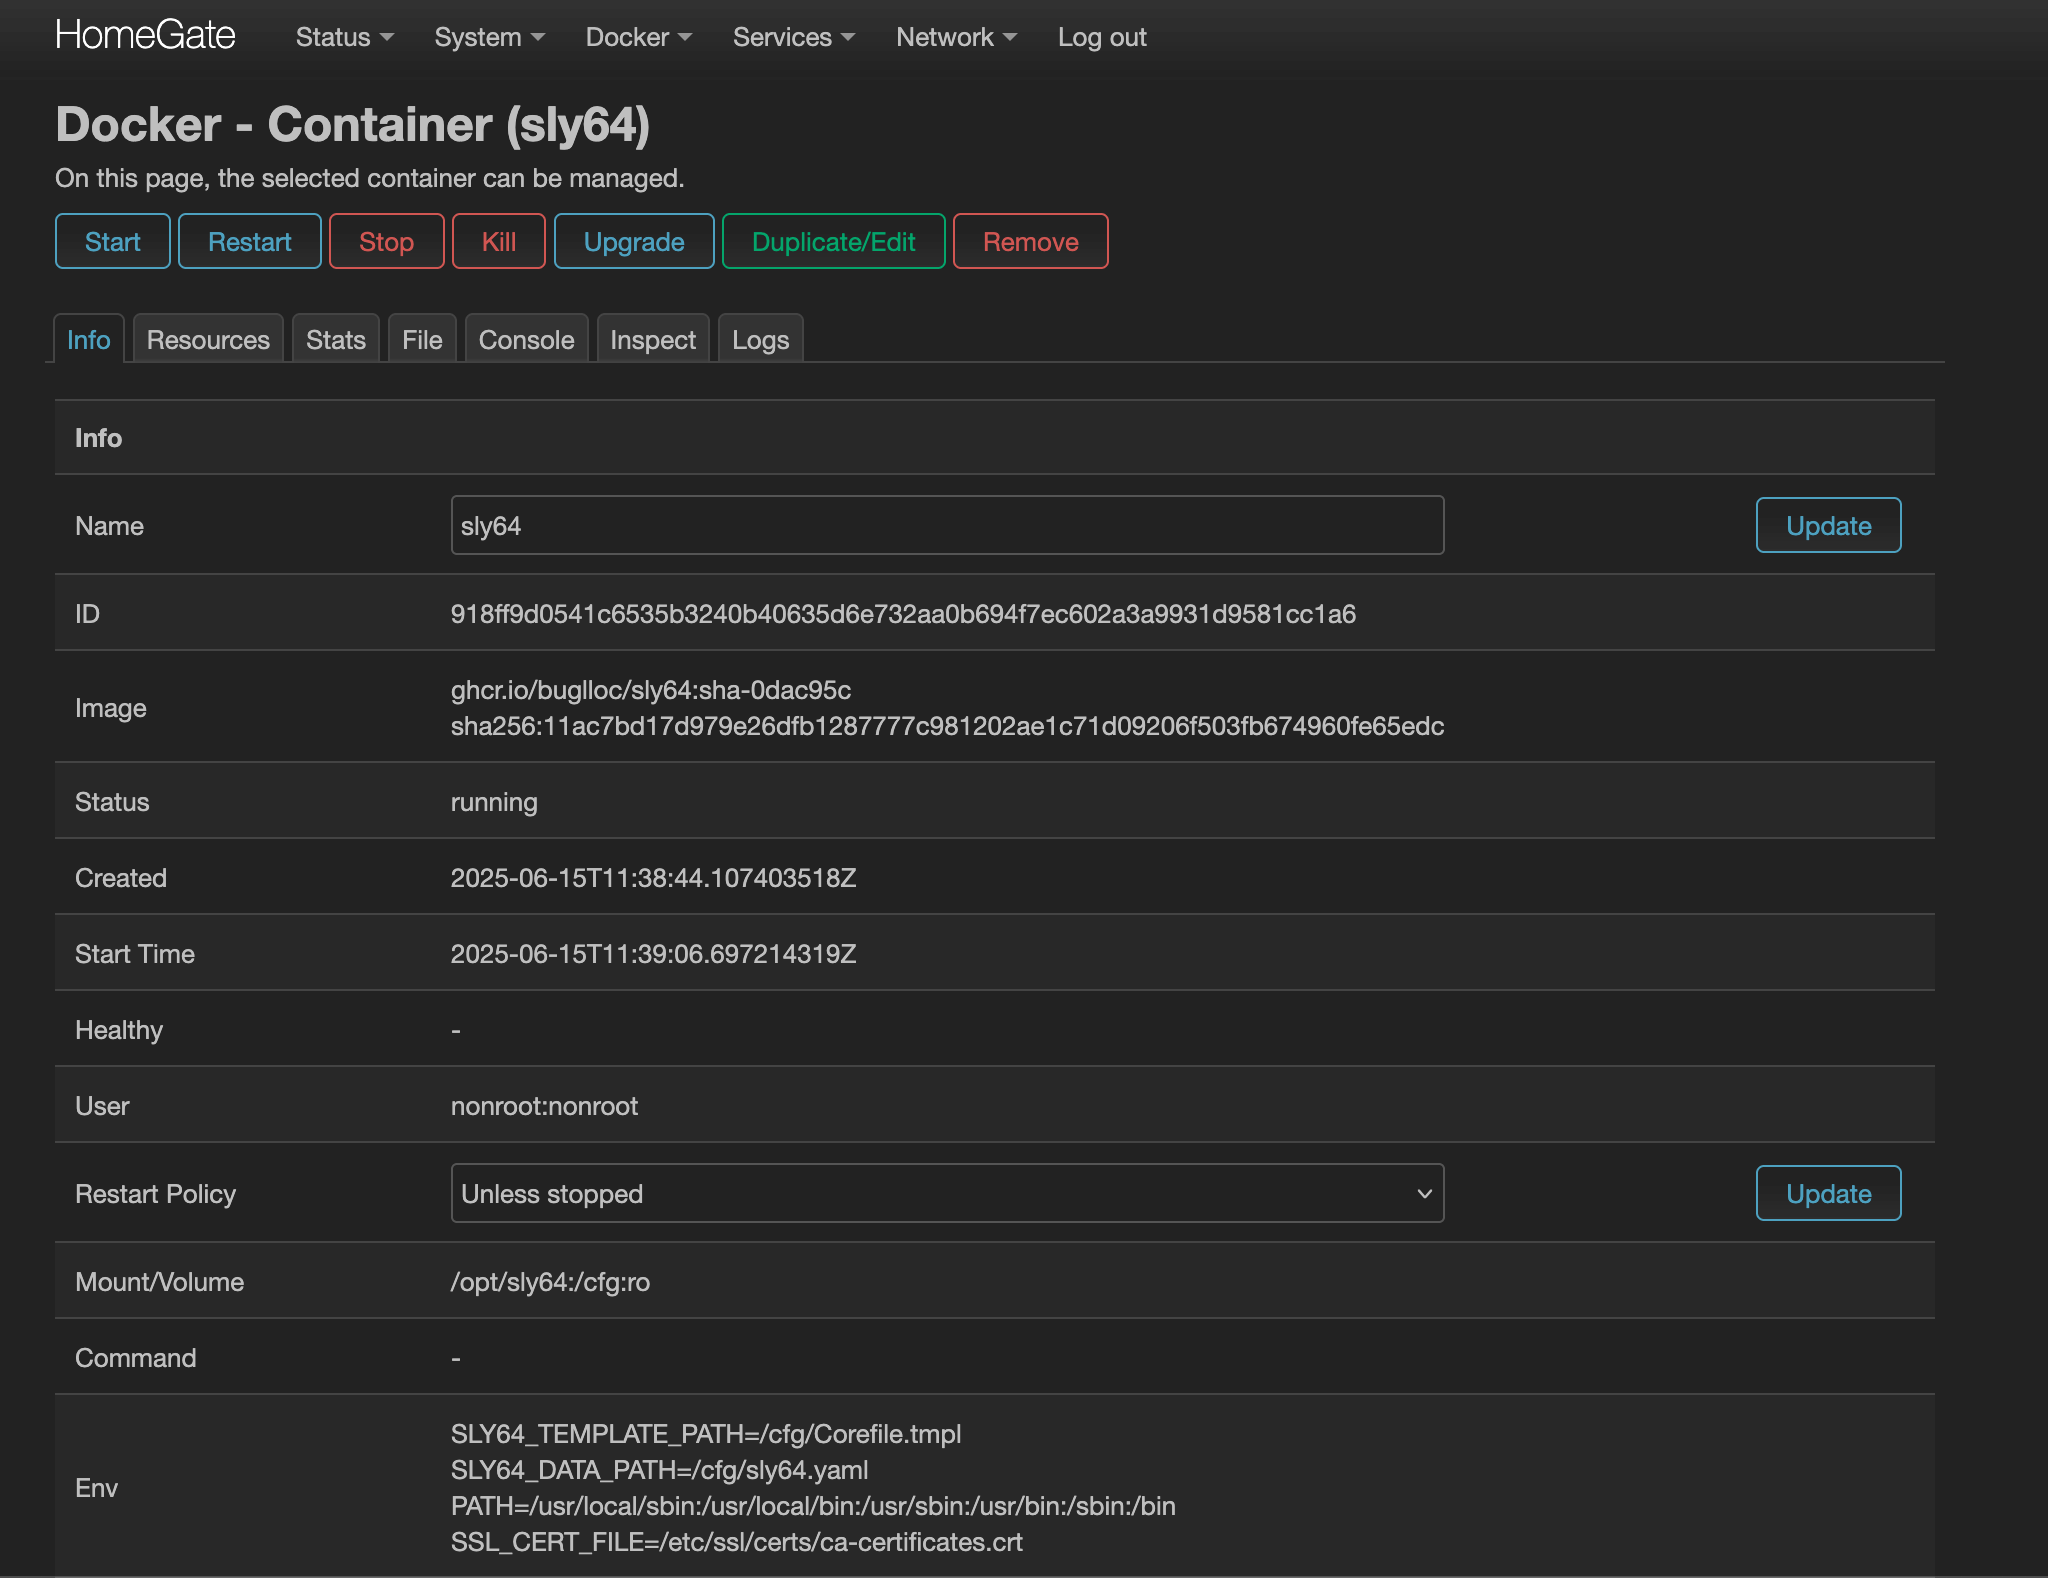
Task: Expand the Network menu
Action: click(x=956, y=37)
